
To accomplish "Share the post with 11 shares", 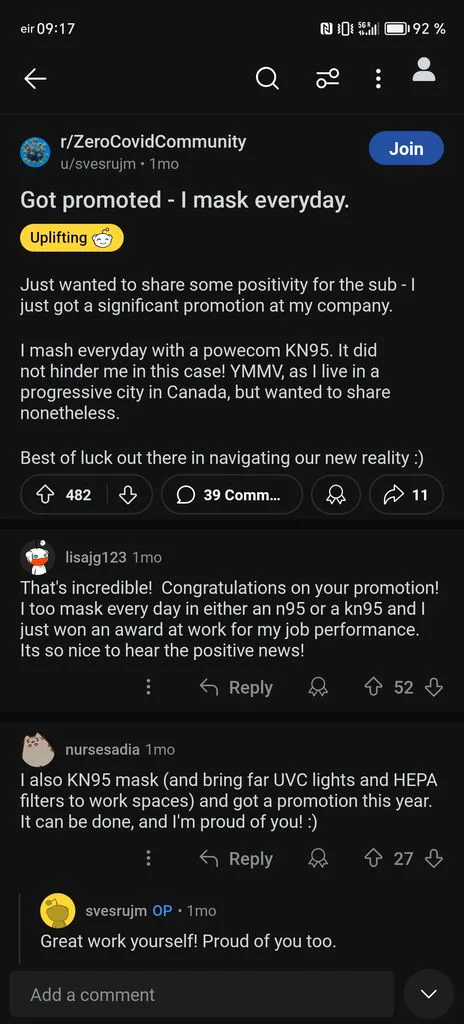I will point(406,495).
